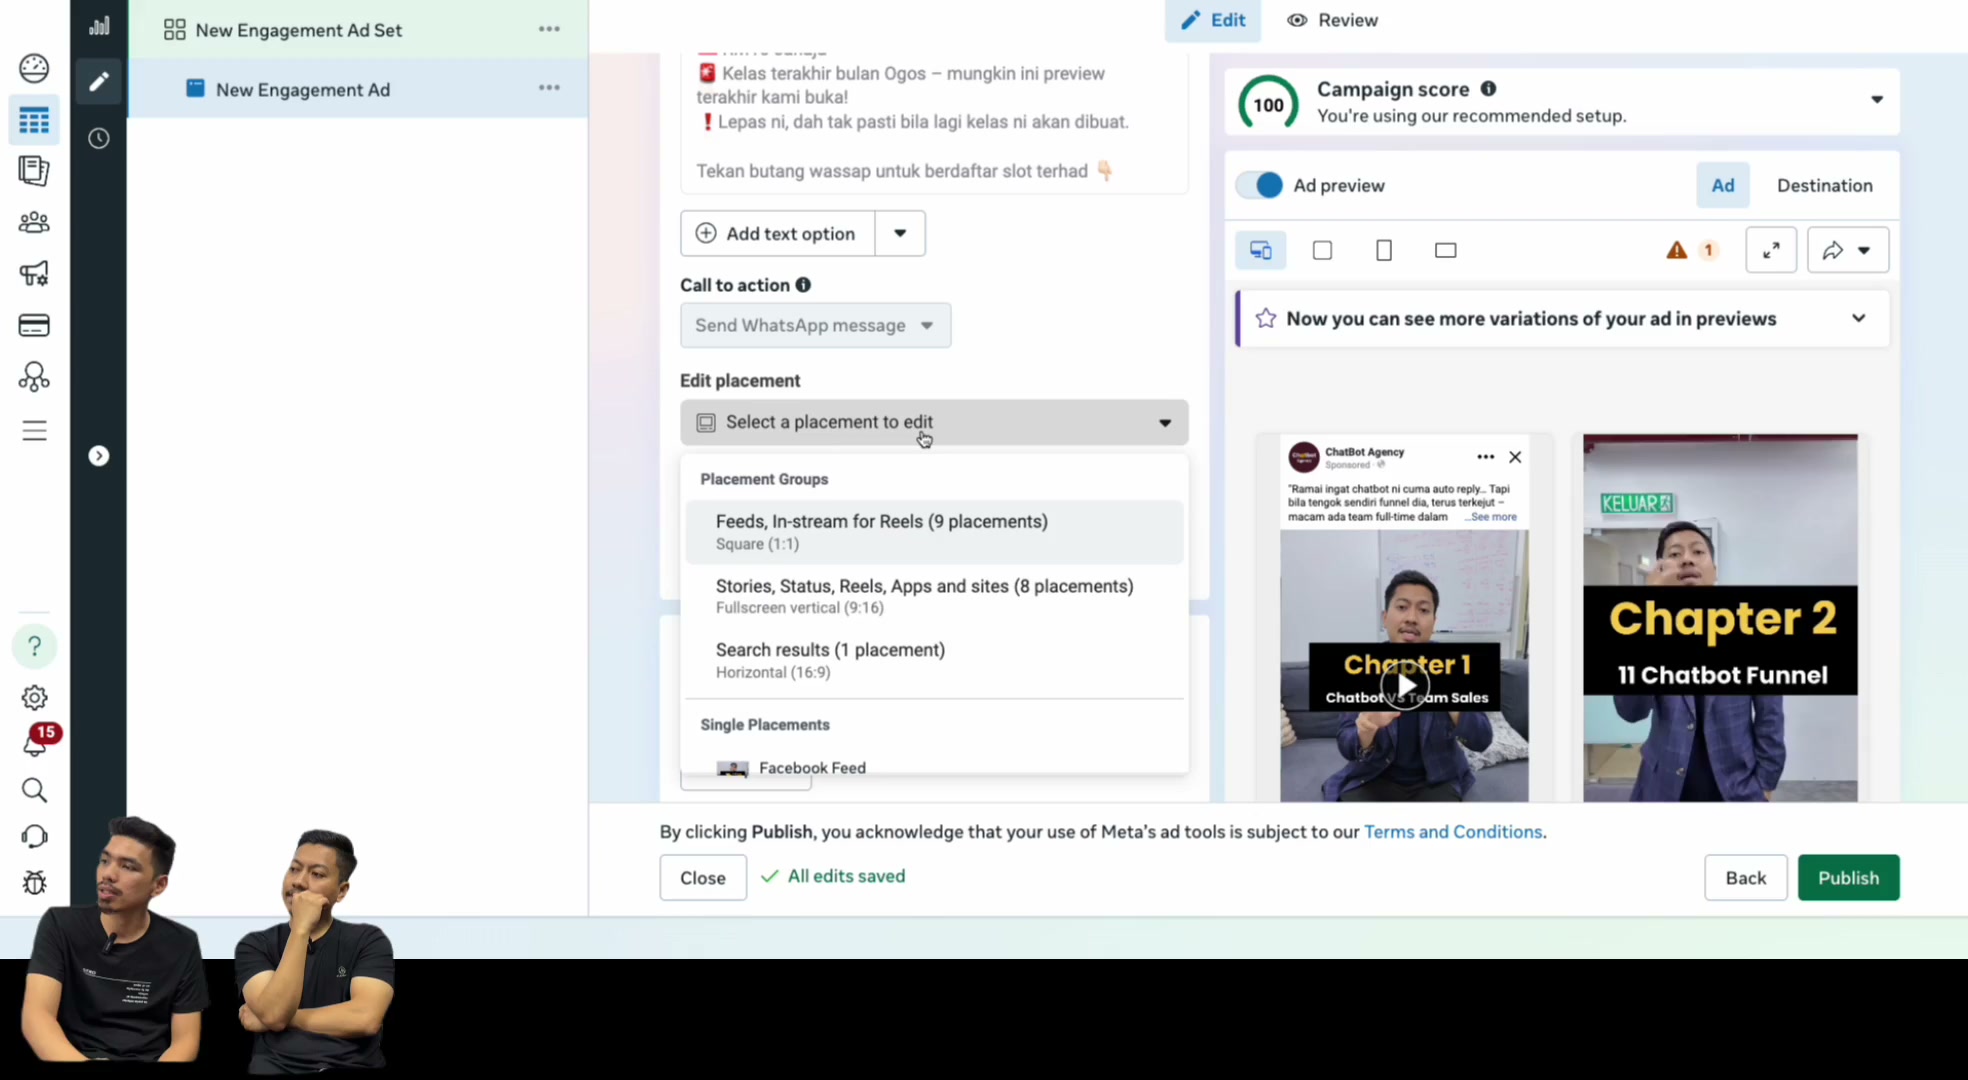The width and height of the screenshot is (1968, 1080).
Task: Play the Chapter 1 video preview
Action: [1406, 686]
